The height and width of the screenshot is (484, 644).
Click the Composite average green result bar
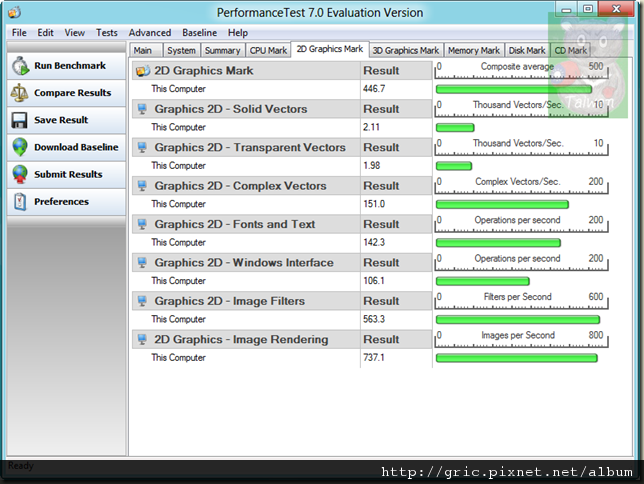514,89
